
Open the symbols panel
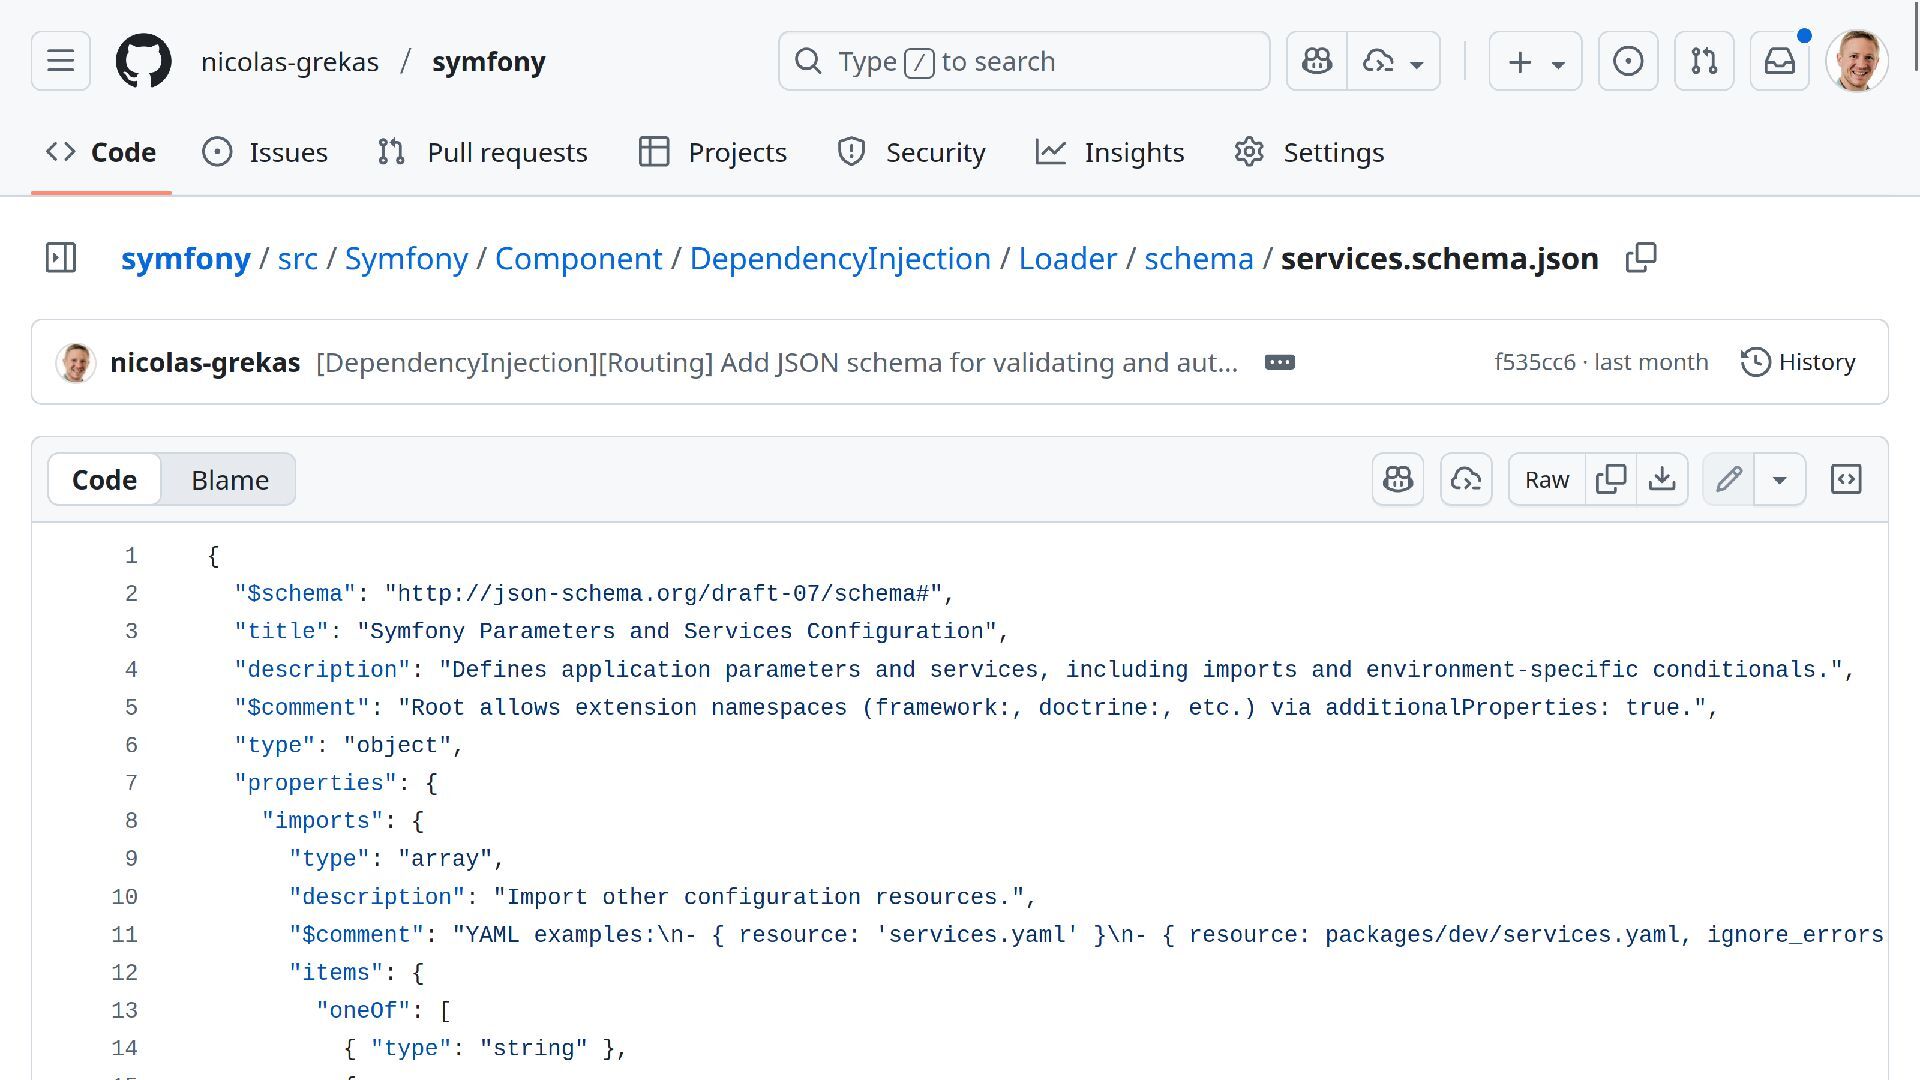pos(1845,479)
